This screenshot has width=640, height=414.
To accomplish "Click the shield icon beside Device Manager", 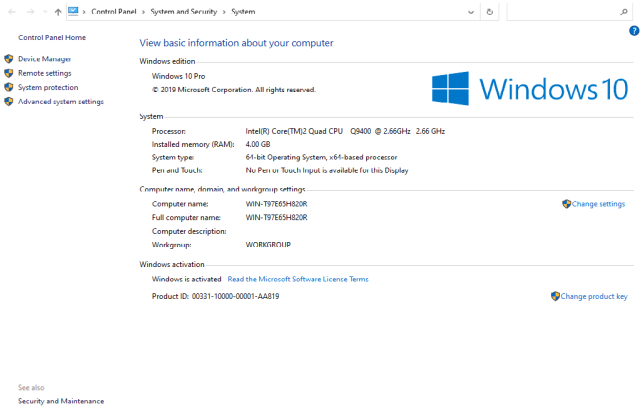I will [x=9, y=59].
